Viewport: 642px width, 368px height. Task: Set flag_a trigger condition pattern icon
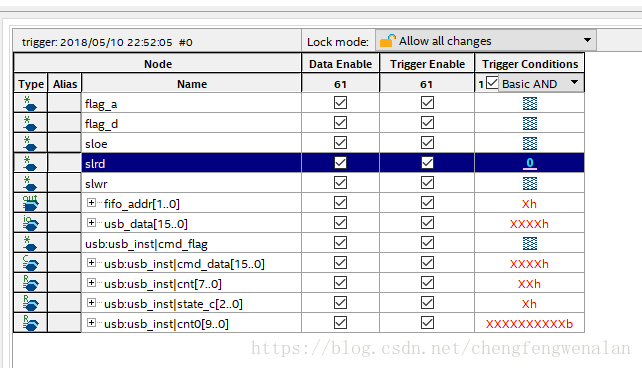pyautogui.click(x=530, y=104)
